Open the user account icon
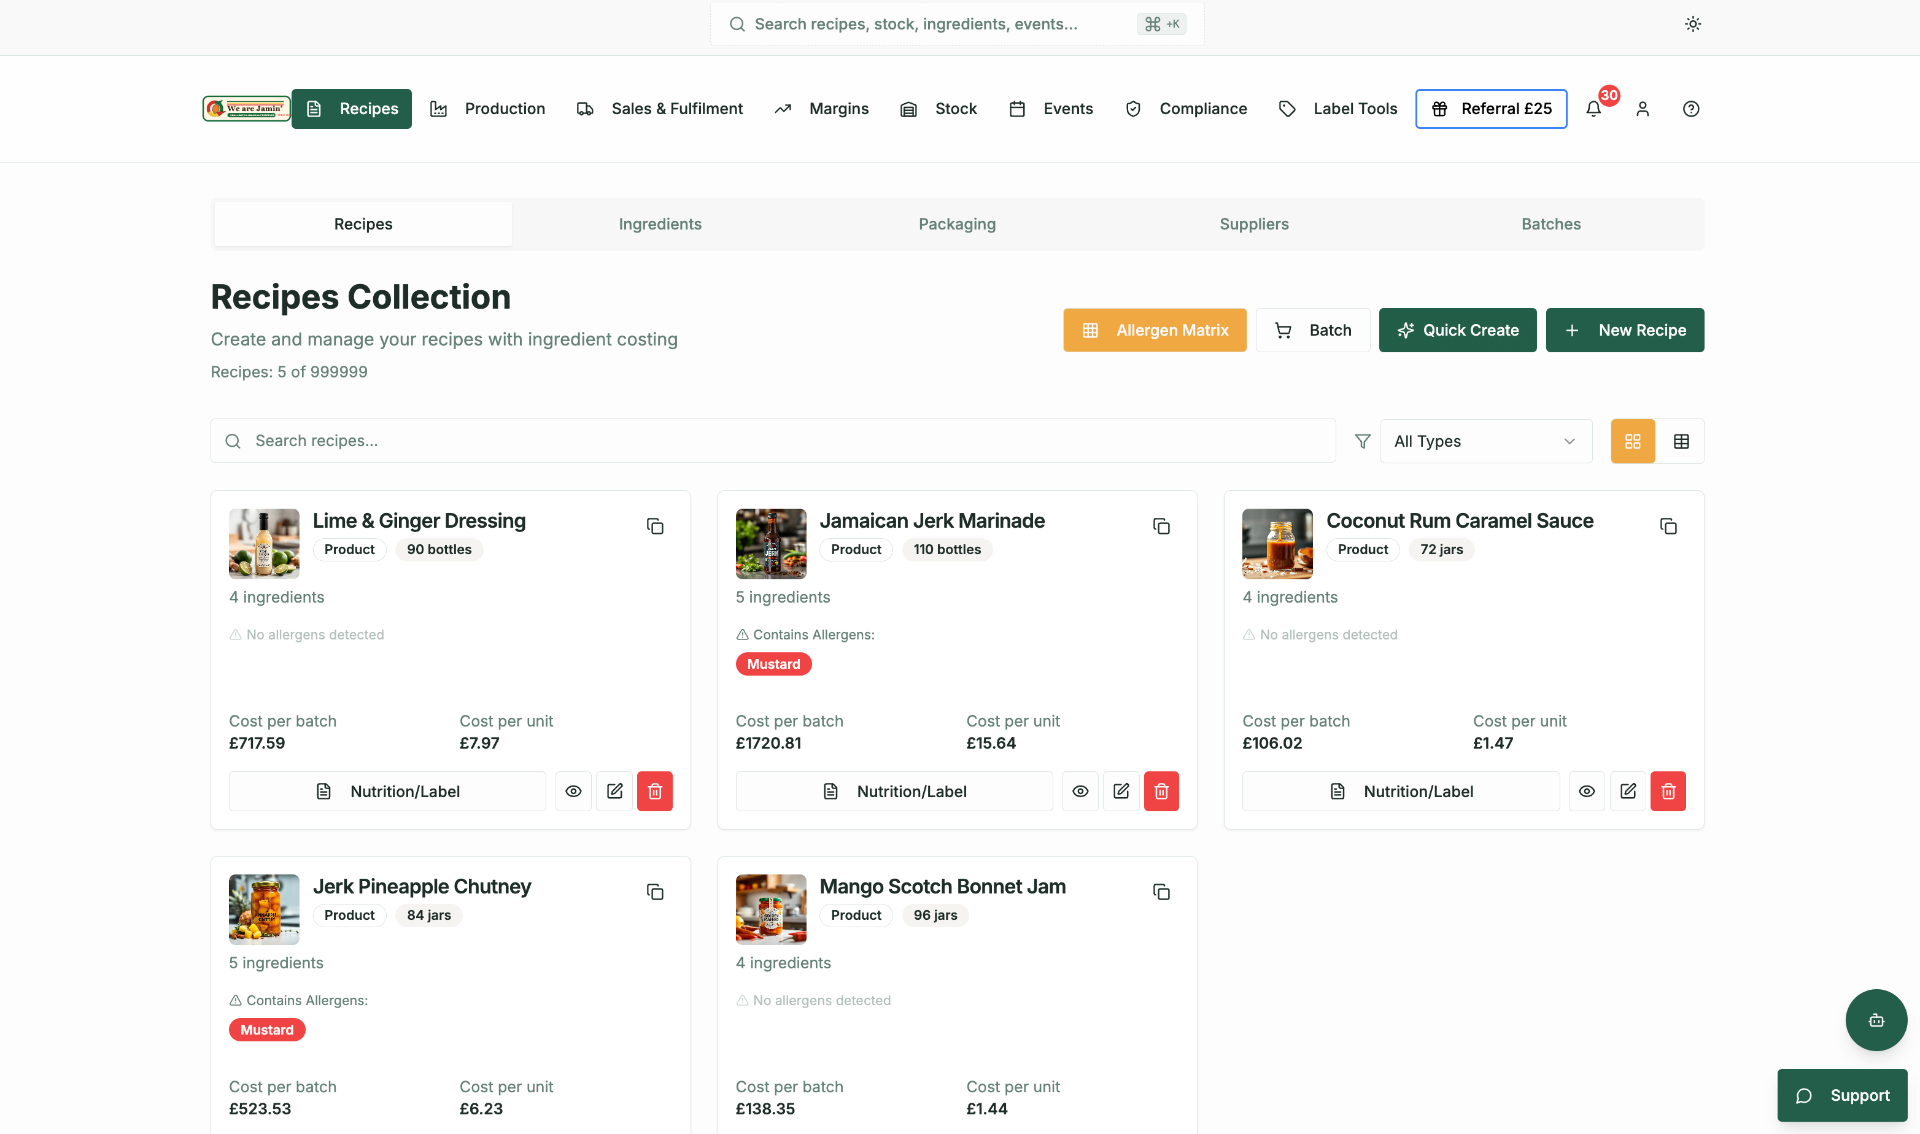The width and height of the screenshot is (1920, 1134). [1643, 109]
